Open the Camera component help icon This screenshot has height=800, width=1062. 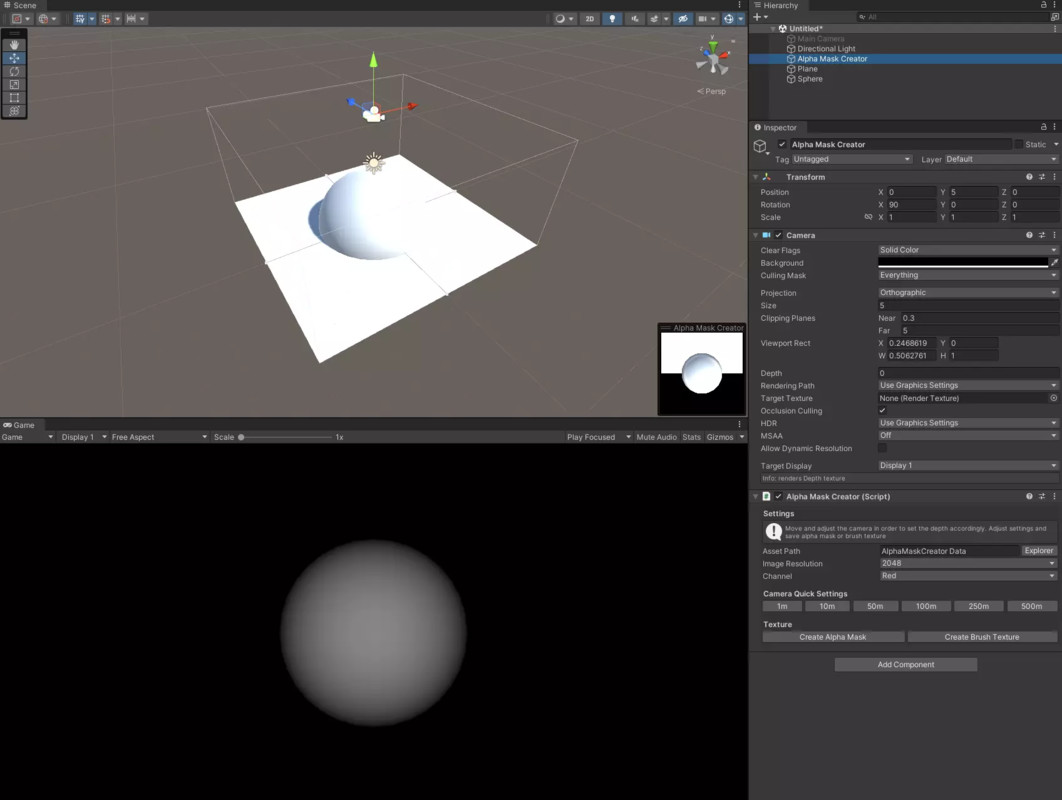tap(1029, 235)
